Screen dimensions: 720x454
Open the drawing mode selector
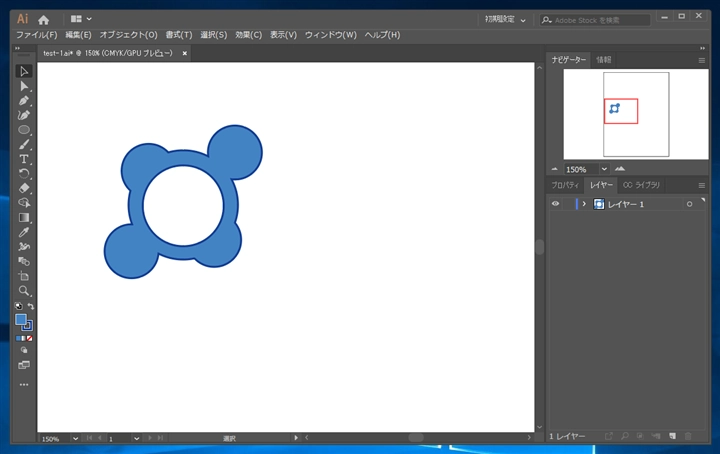coord(24,350)
